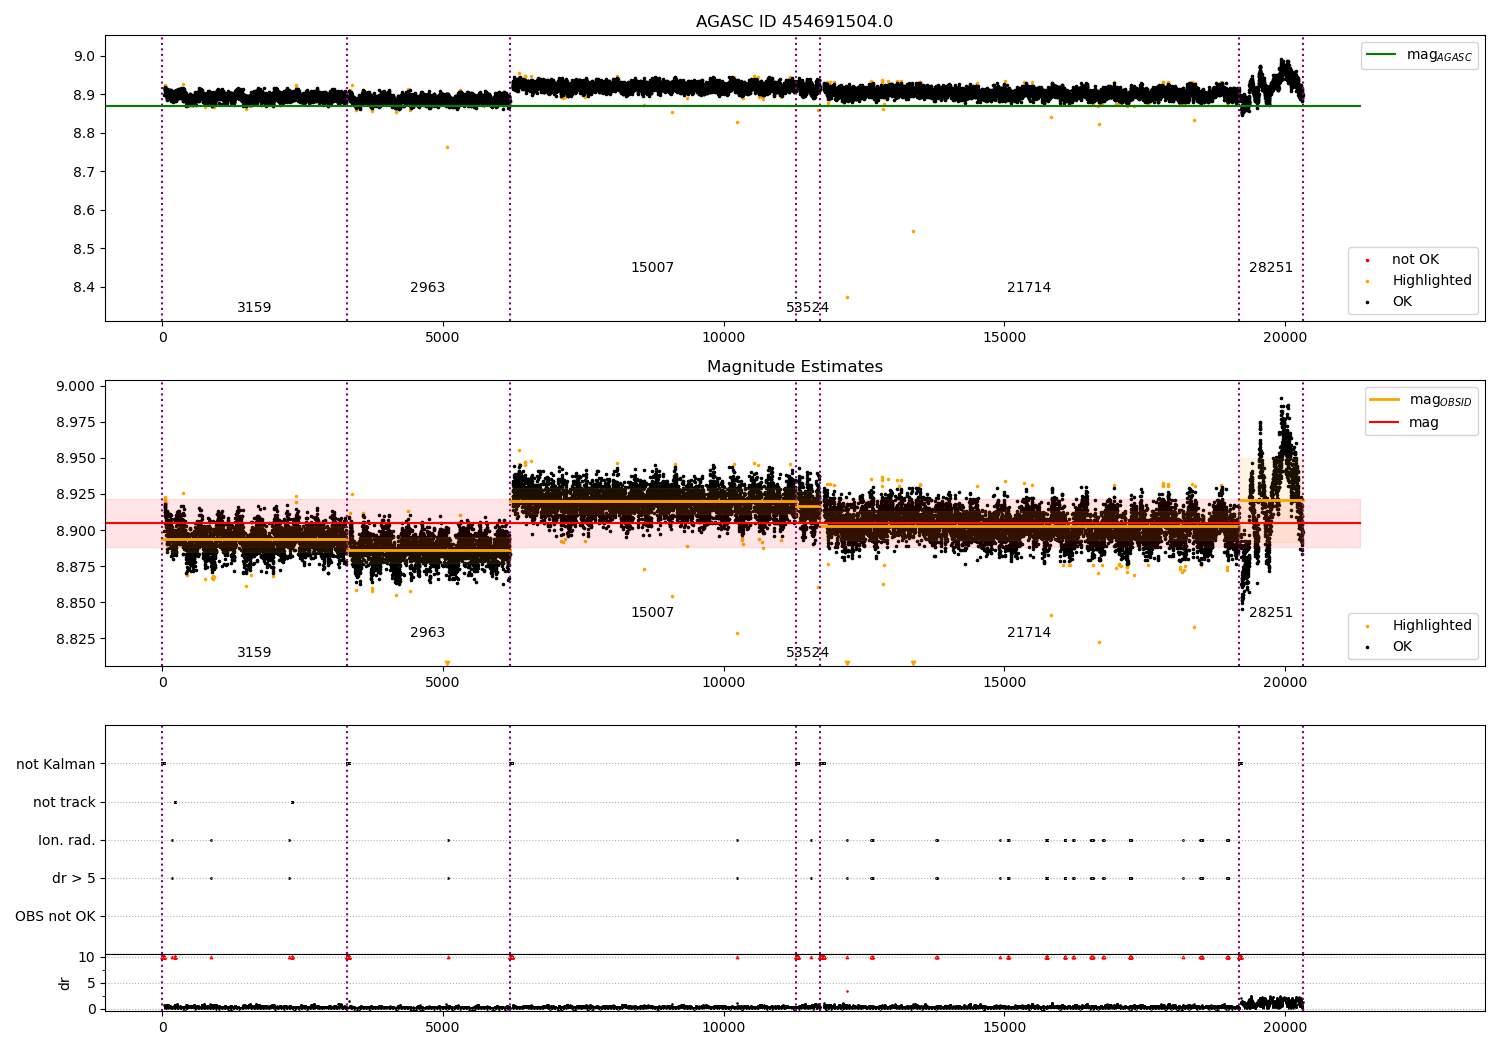The width and height of the screenshot is (1500, 1050).
Task: Click the 'not OK' legend entry
Action: (1415, 260)
